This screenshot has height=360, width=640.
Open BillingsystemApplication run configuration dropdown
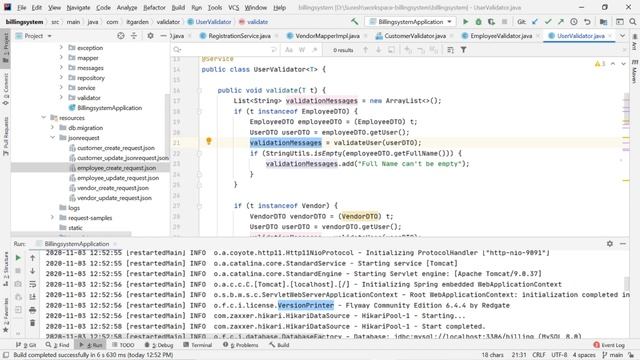(x=411, y=22)
